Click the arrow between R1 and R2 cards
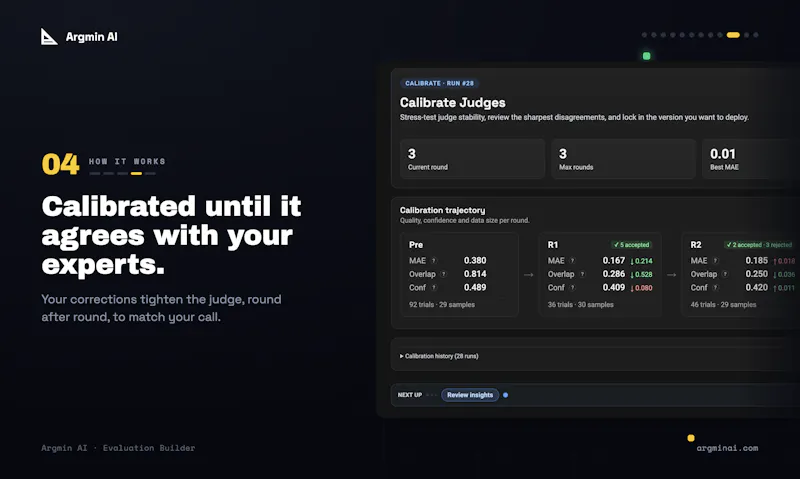The width and height of the screenshot is (800, 479). [671, 275]
